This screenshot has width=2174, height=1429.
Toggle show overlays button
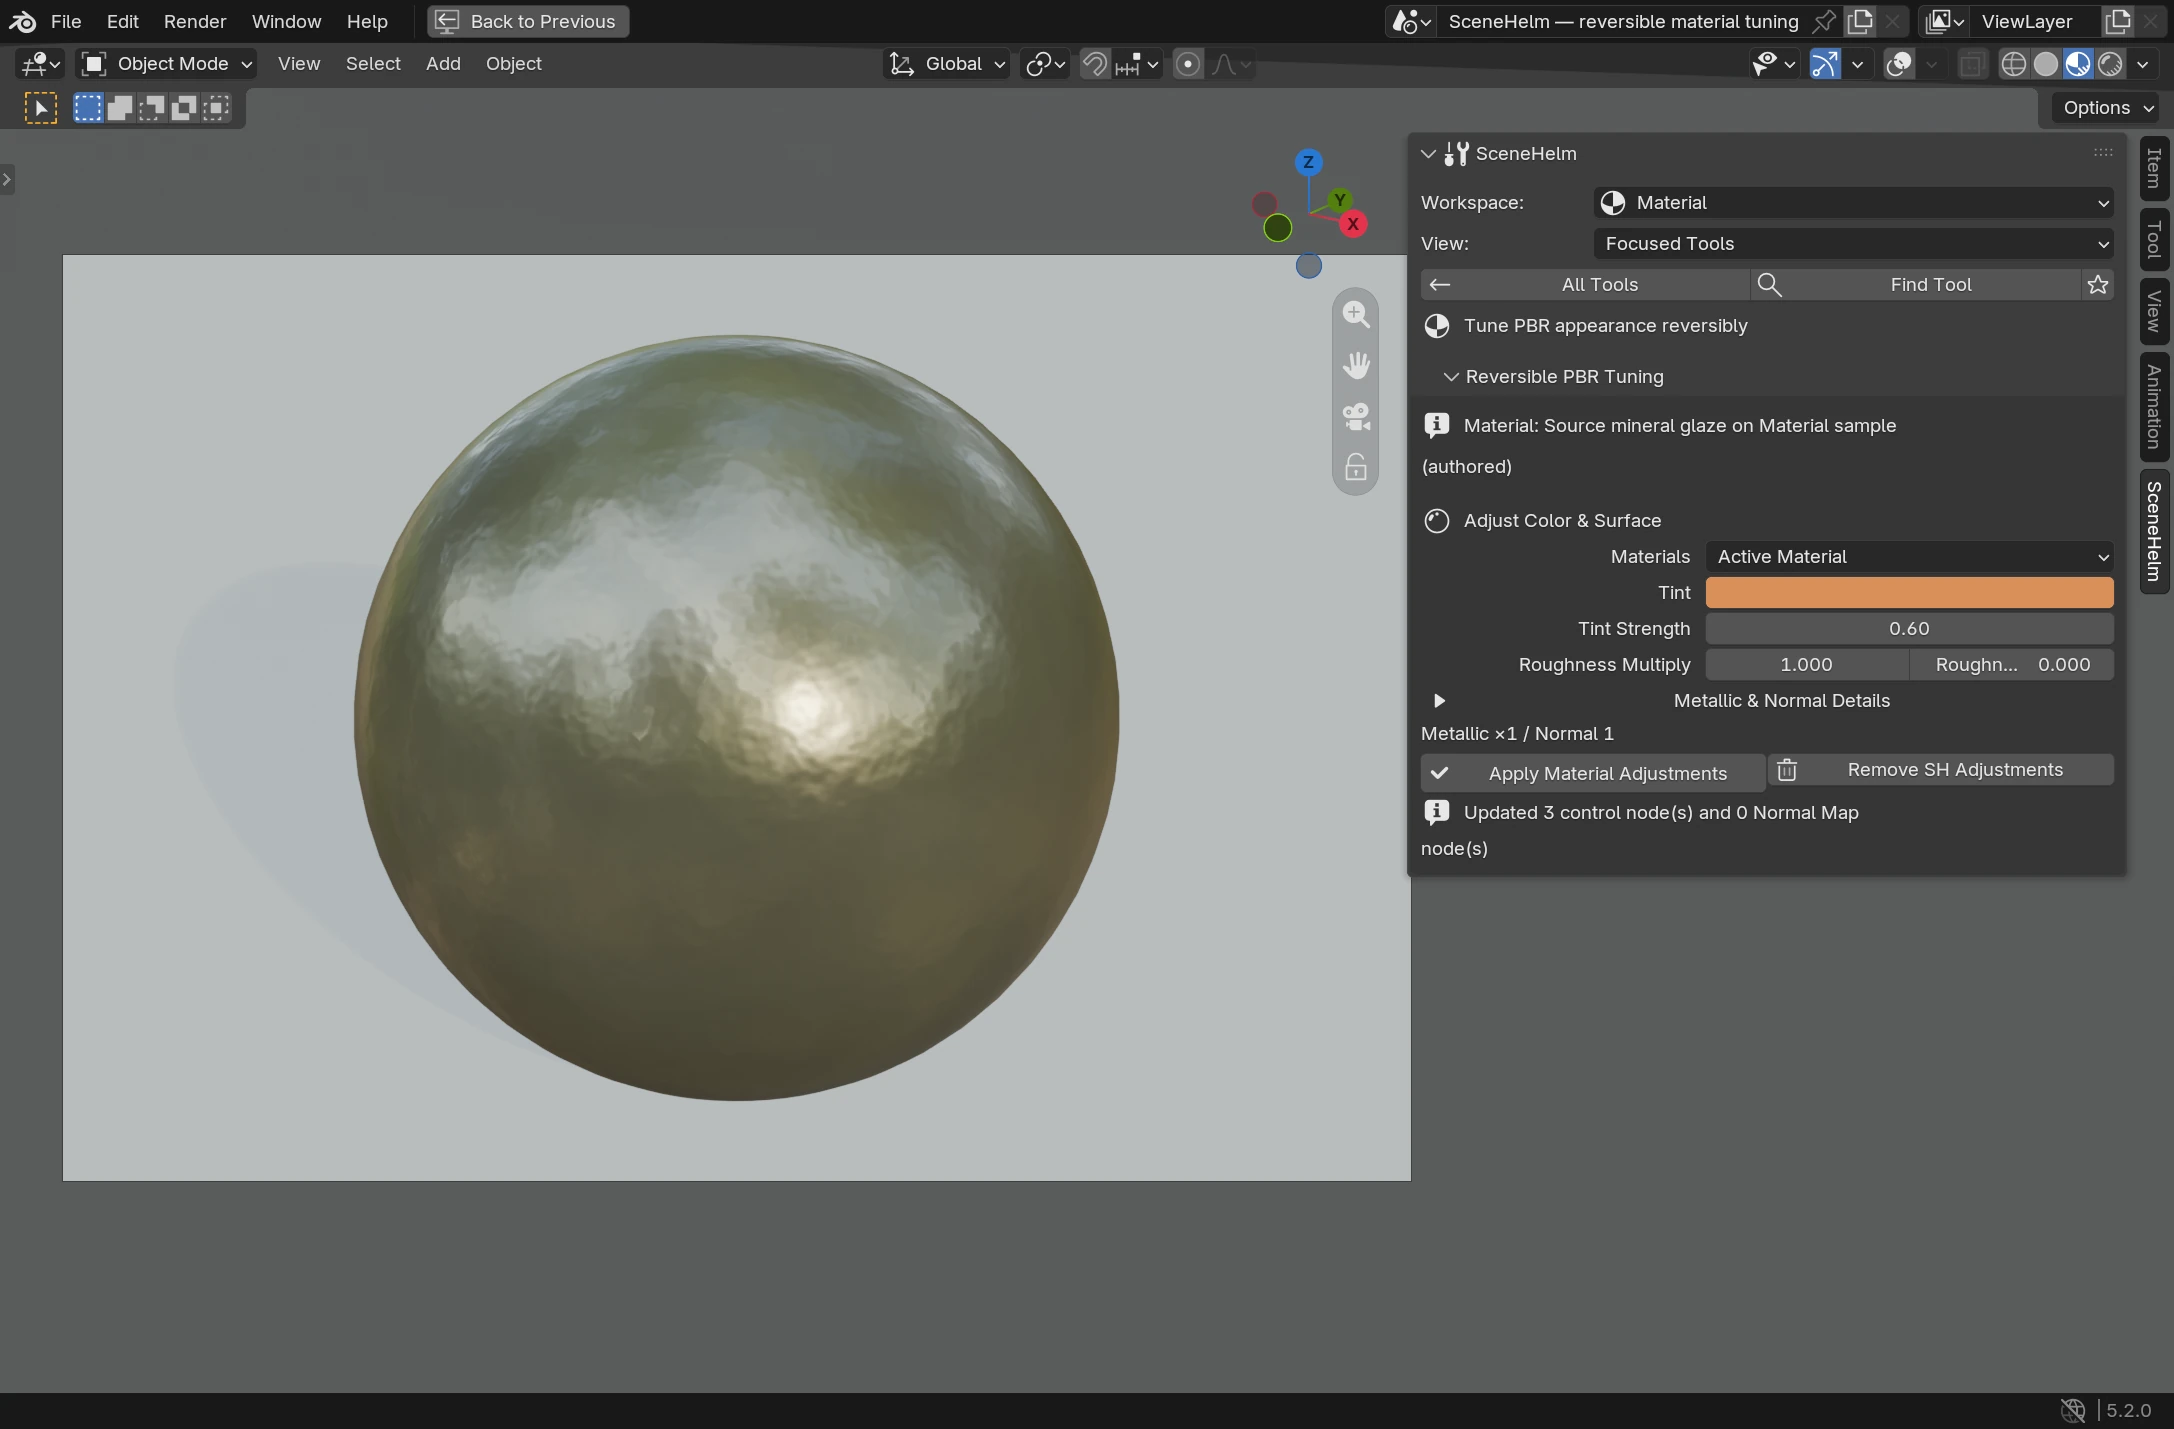click(x=1899, y=64)
